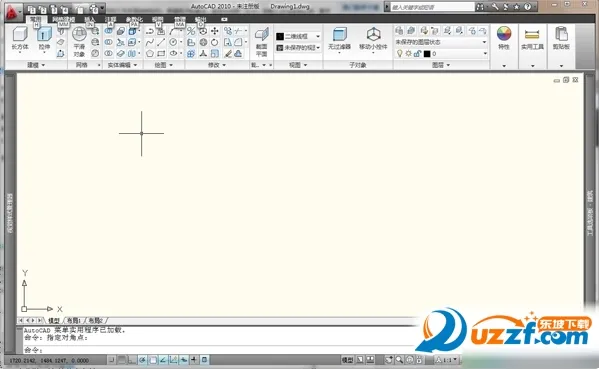Open the Properties (特性) color wheel panel
This screenshot has width=599, height=369.
point(504,38)
